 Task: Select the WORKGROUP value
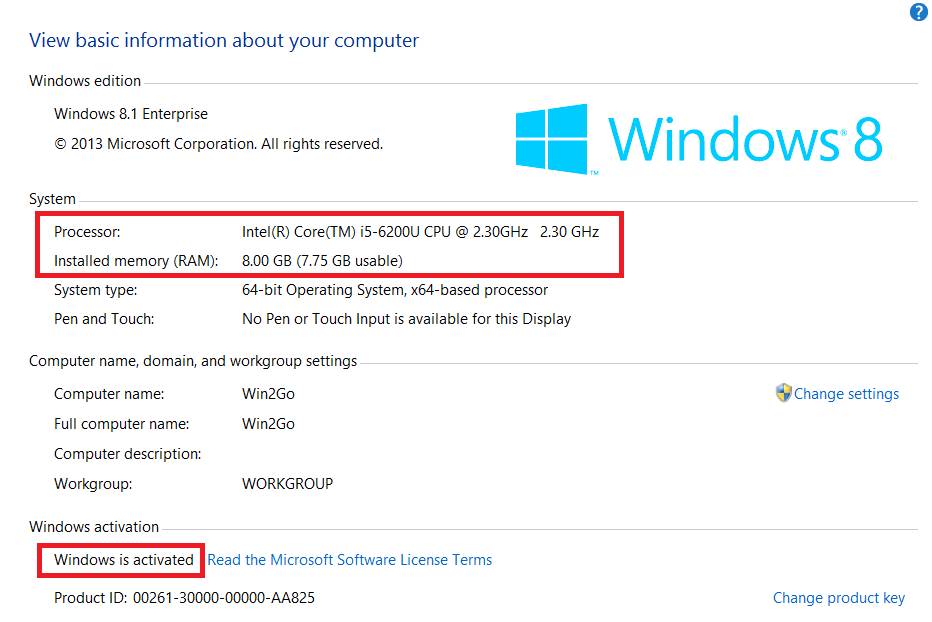click(287, 484)
